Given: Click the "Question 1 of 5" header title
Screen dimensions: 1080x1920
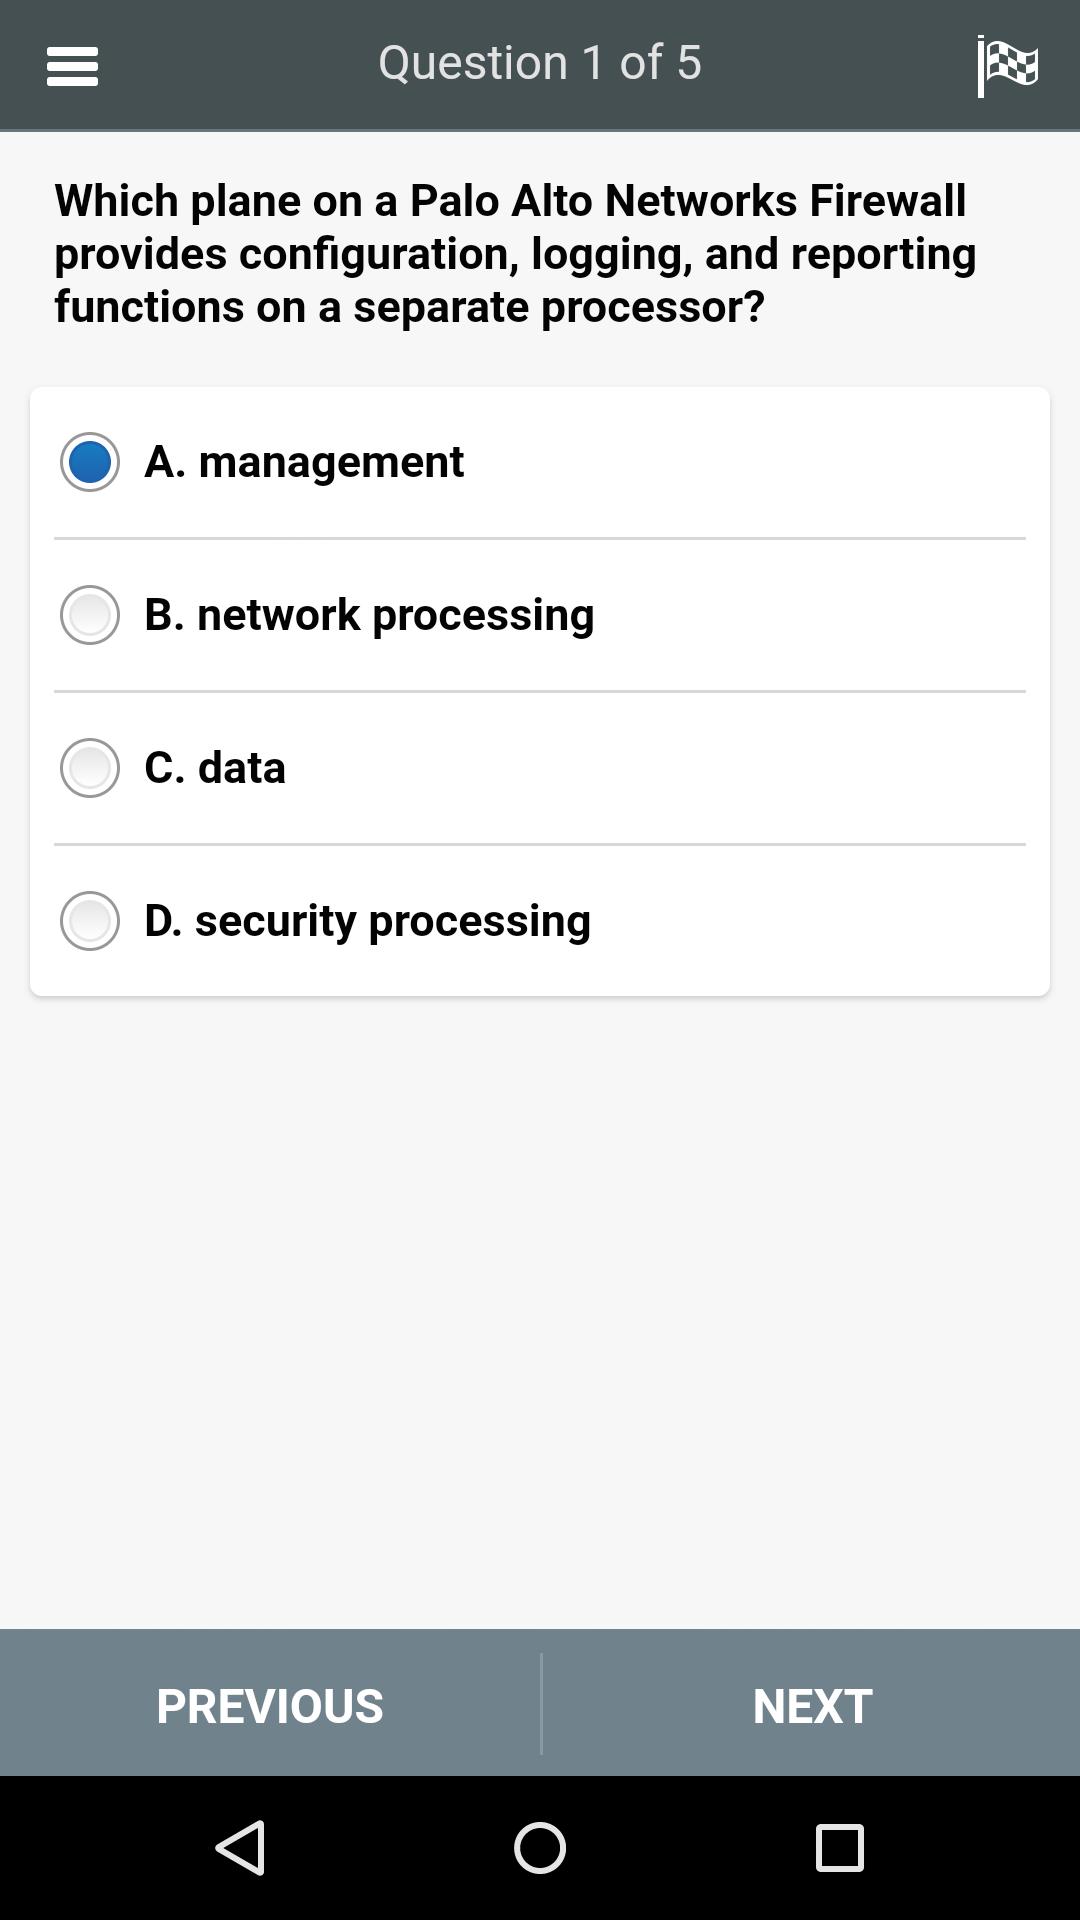Looking at the screenshot, I should click(x=540, y=62).
